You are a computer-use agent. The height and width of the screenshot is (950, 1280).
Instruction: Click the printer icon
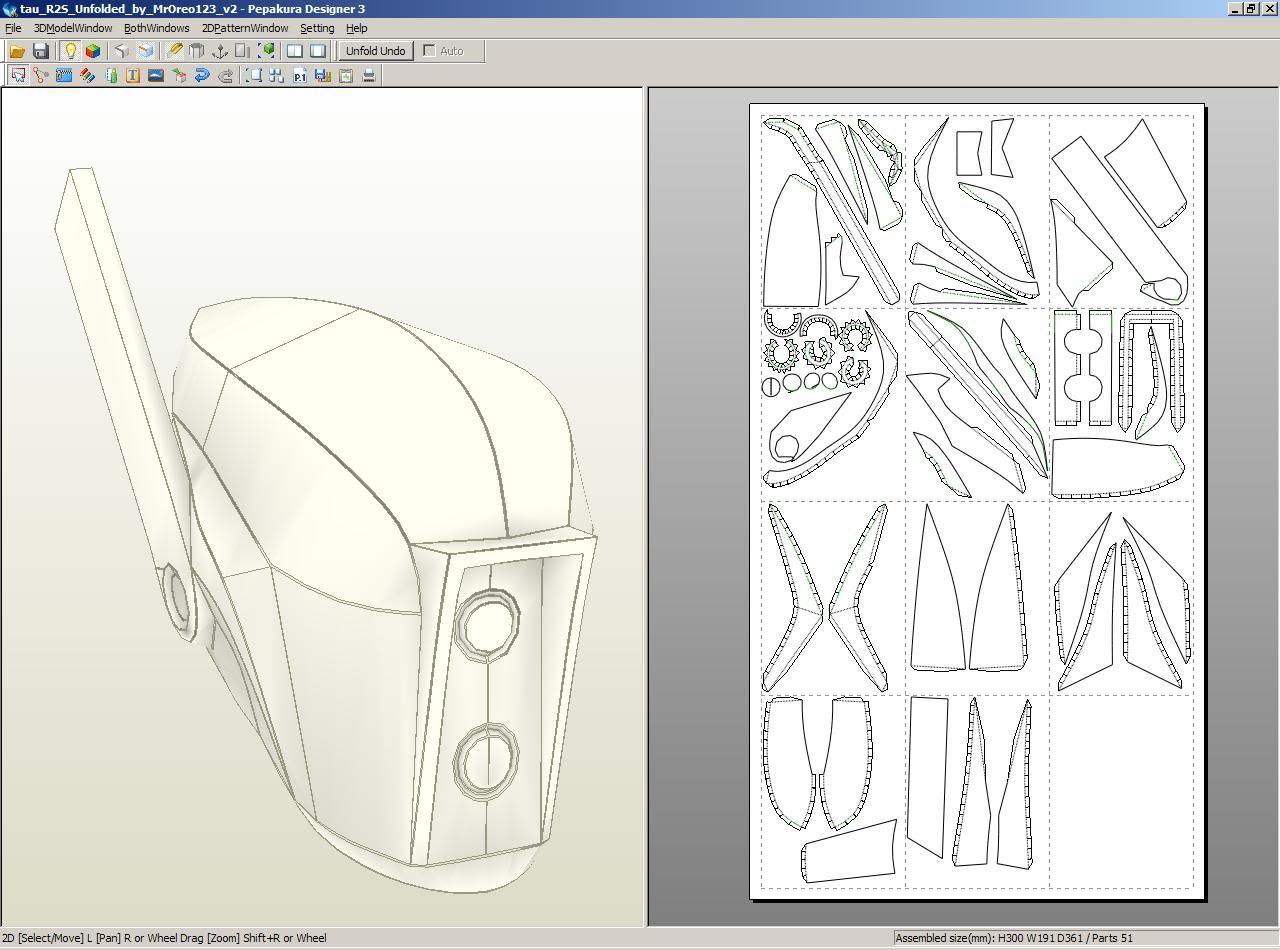coord(369,75)
